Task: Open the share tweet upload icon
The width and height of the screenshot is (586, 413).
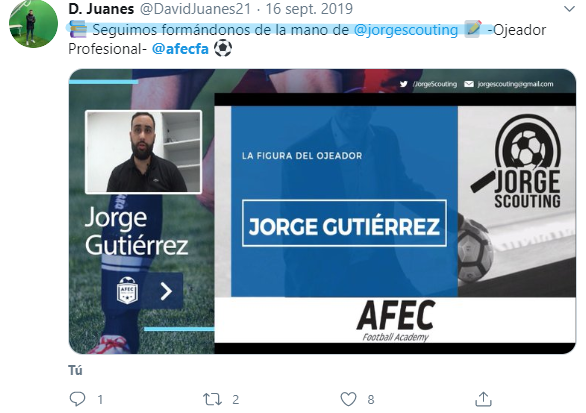Action: click(483, 399)
